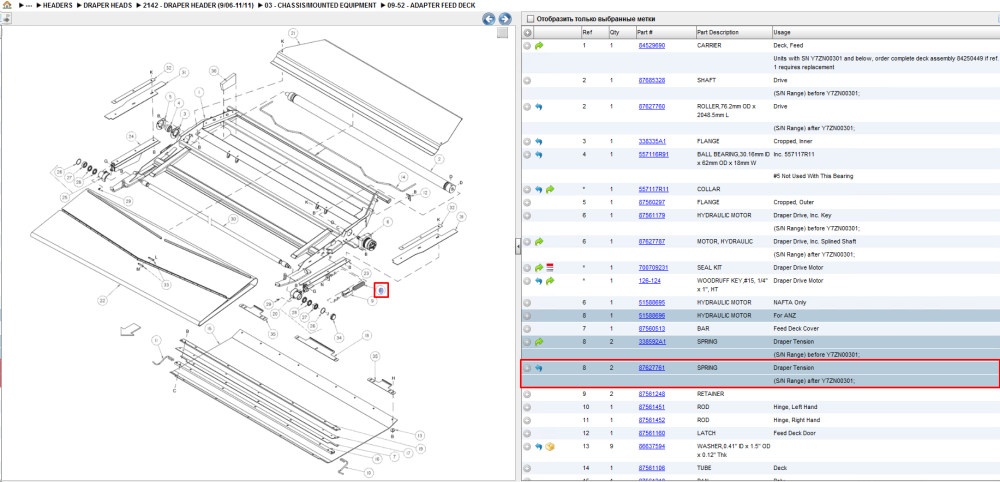
Task: Click blue replaces arrow on ROLLER row
Action: click(539, 106)
